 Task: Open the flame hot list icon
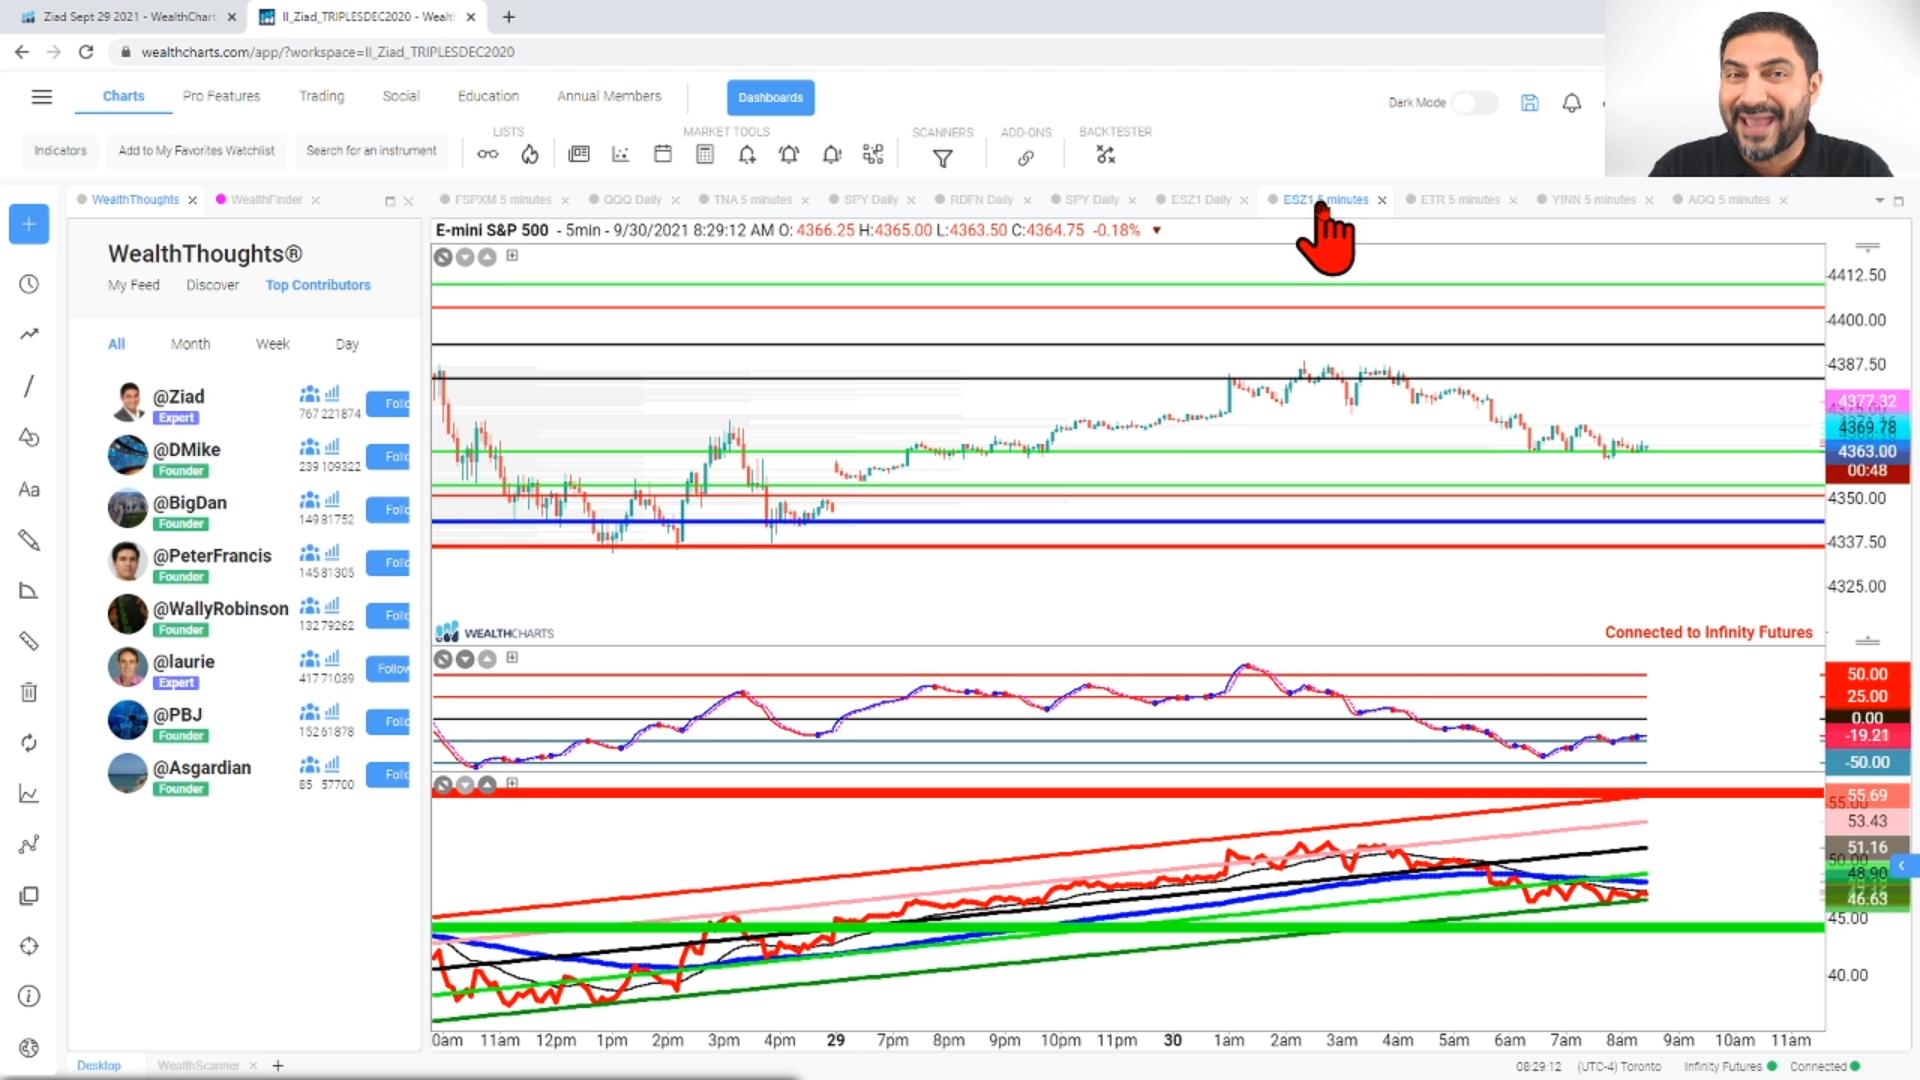click(x=530, y=154)
